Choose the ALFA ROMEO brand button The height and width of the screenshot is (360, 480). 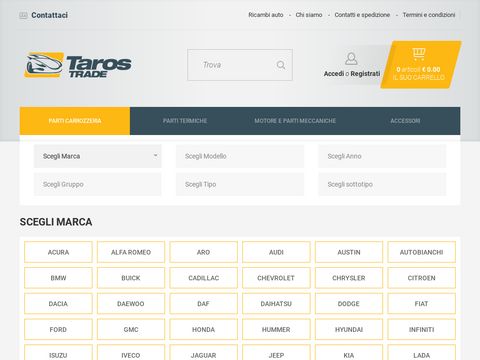(x=131, y=252)
